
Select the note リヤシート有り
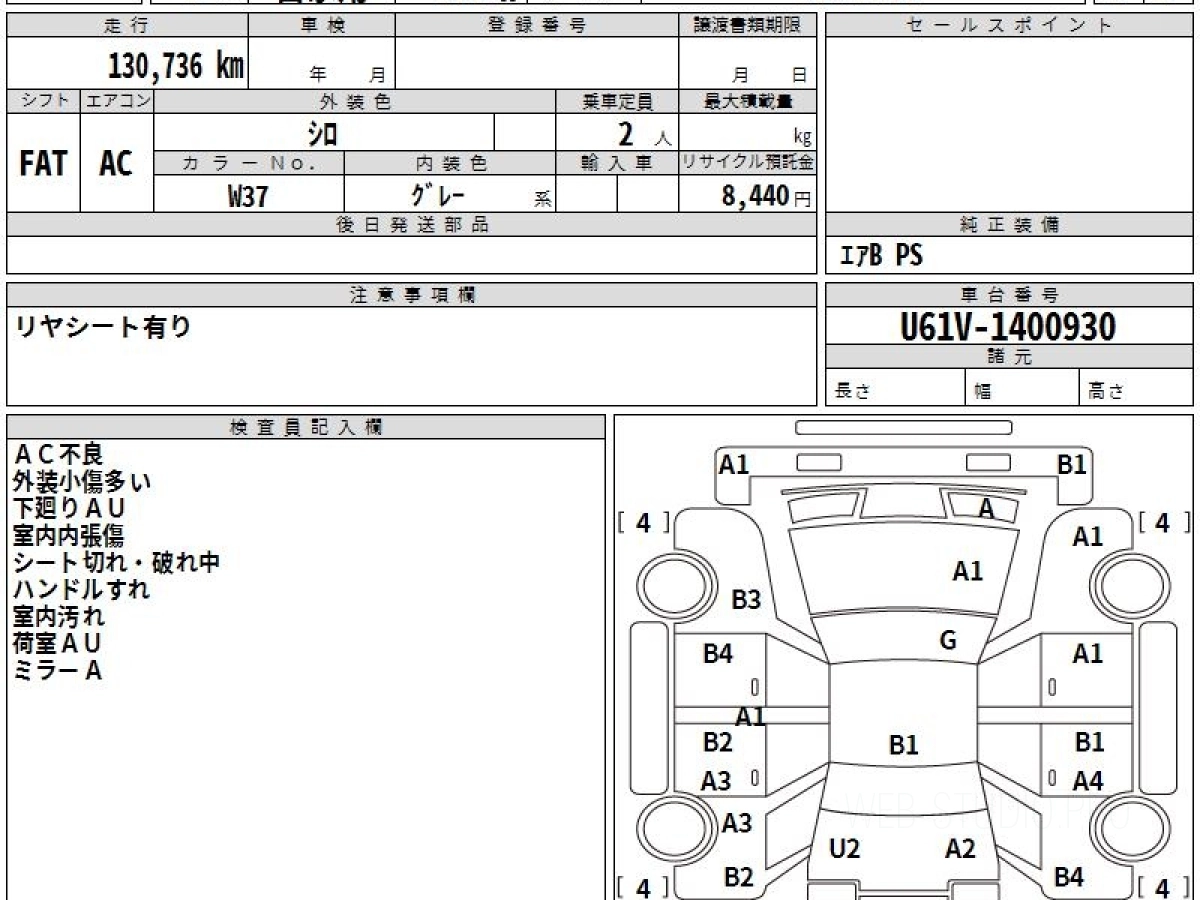102,326
